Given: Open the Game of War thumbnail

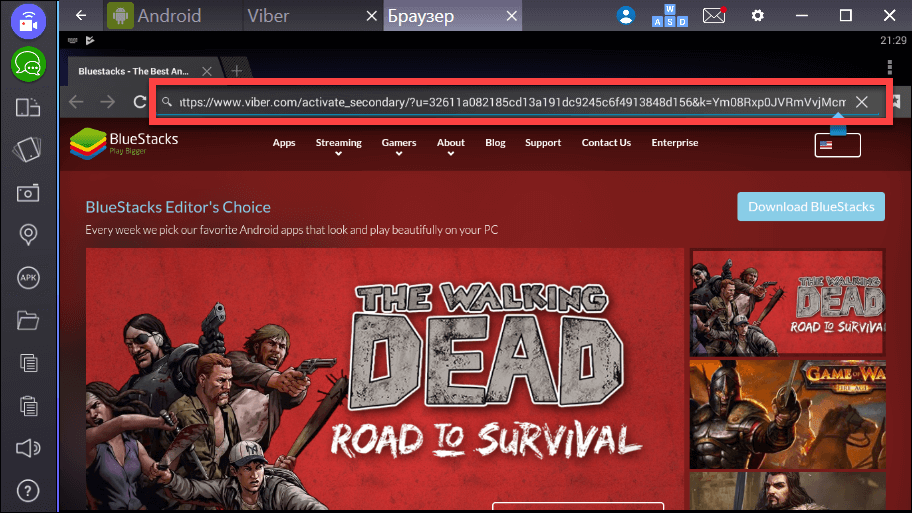Looking at the screenshot, I should [x=787, y=415].
